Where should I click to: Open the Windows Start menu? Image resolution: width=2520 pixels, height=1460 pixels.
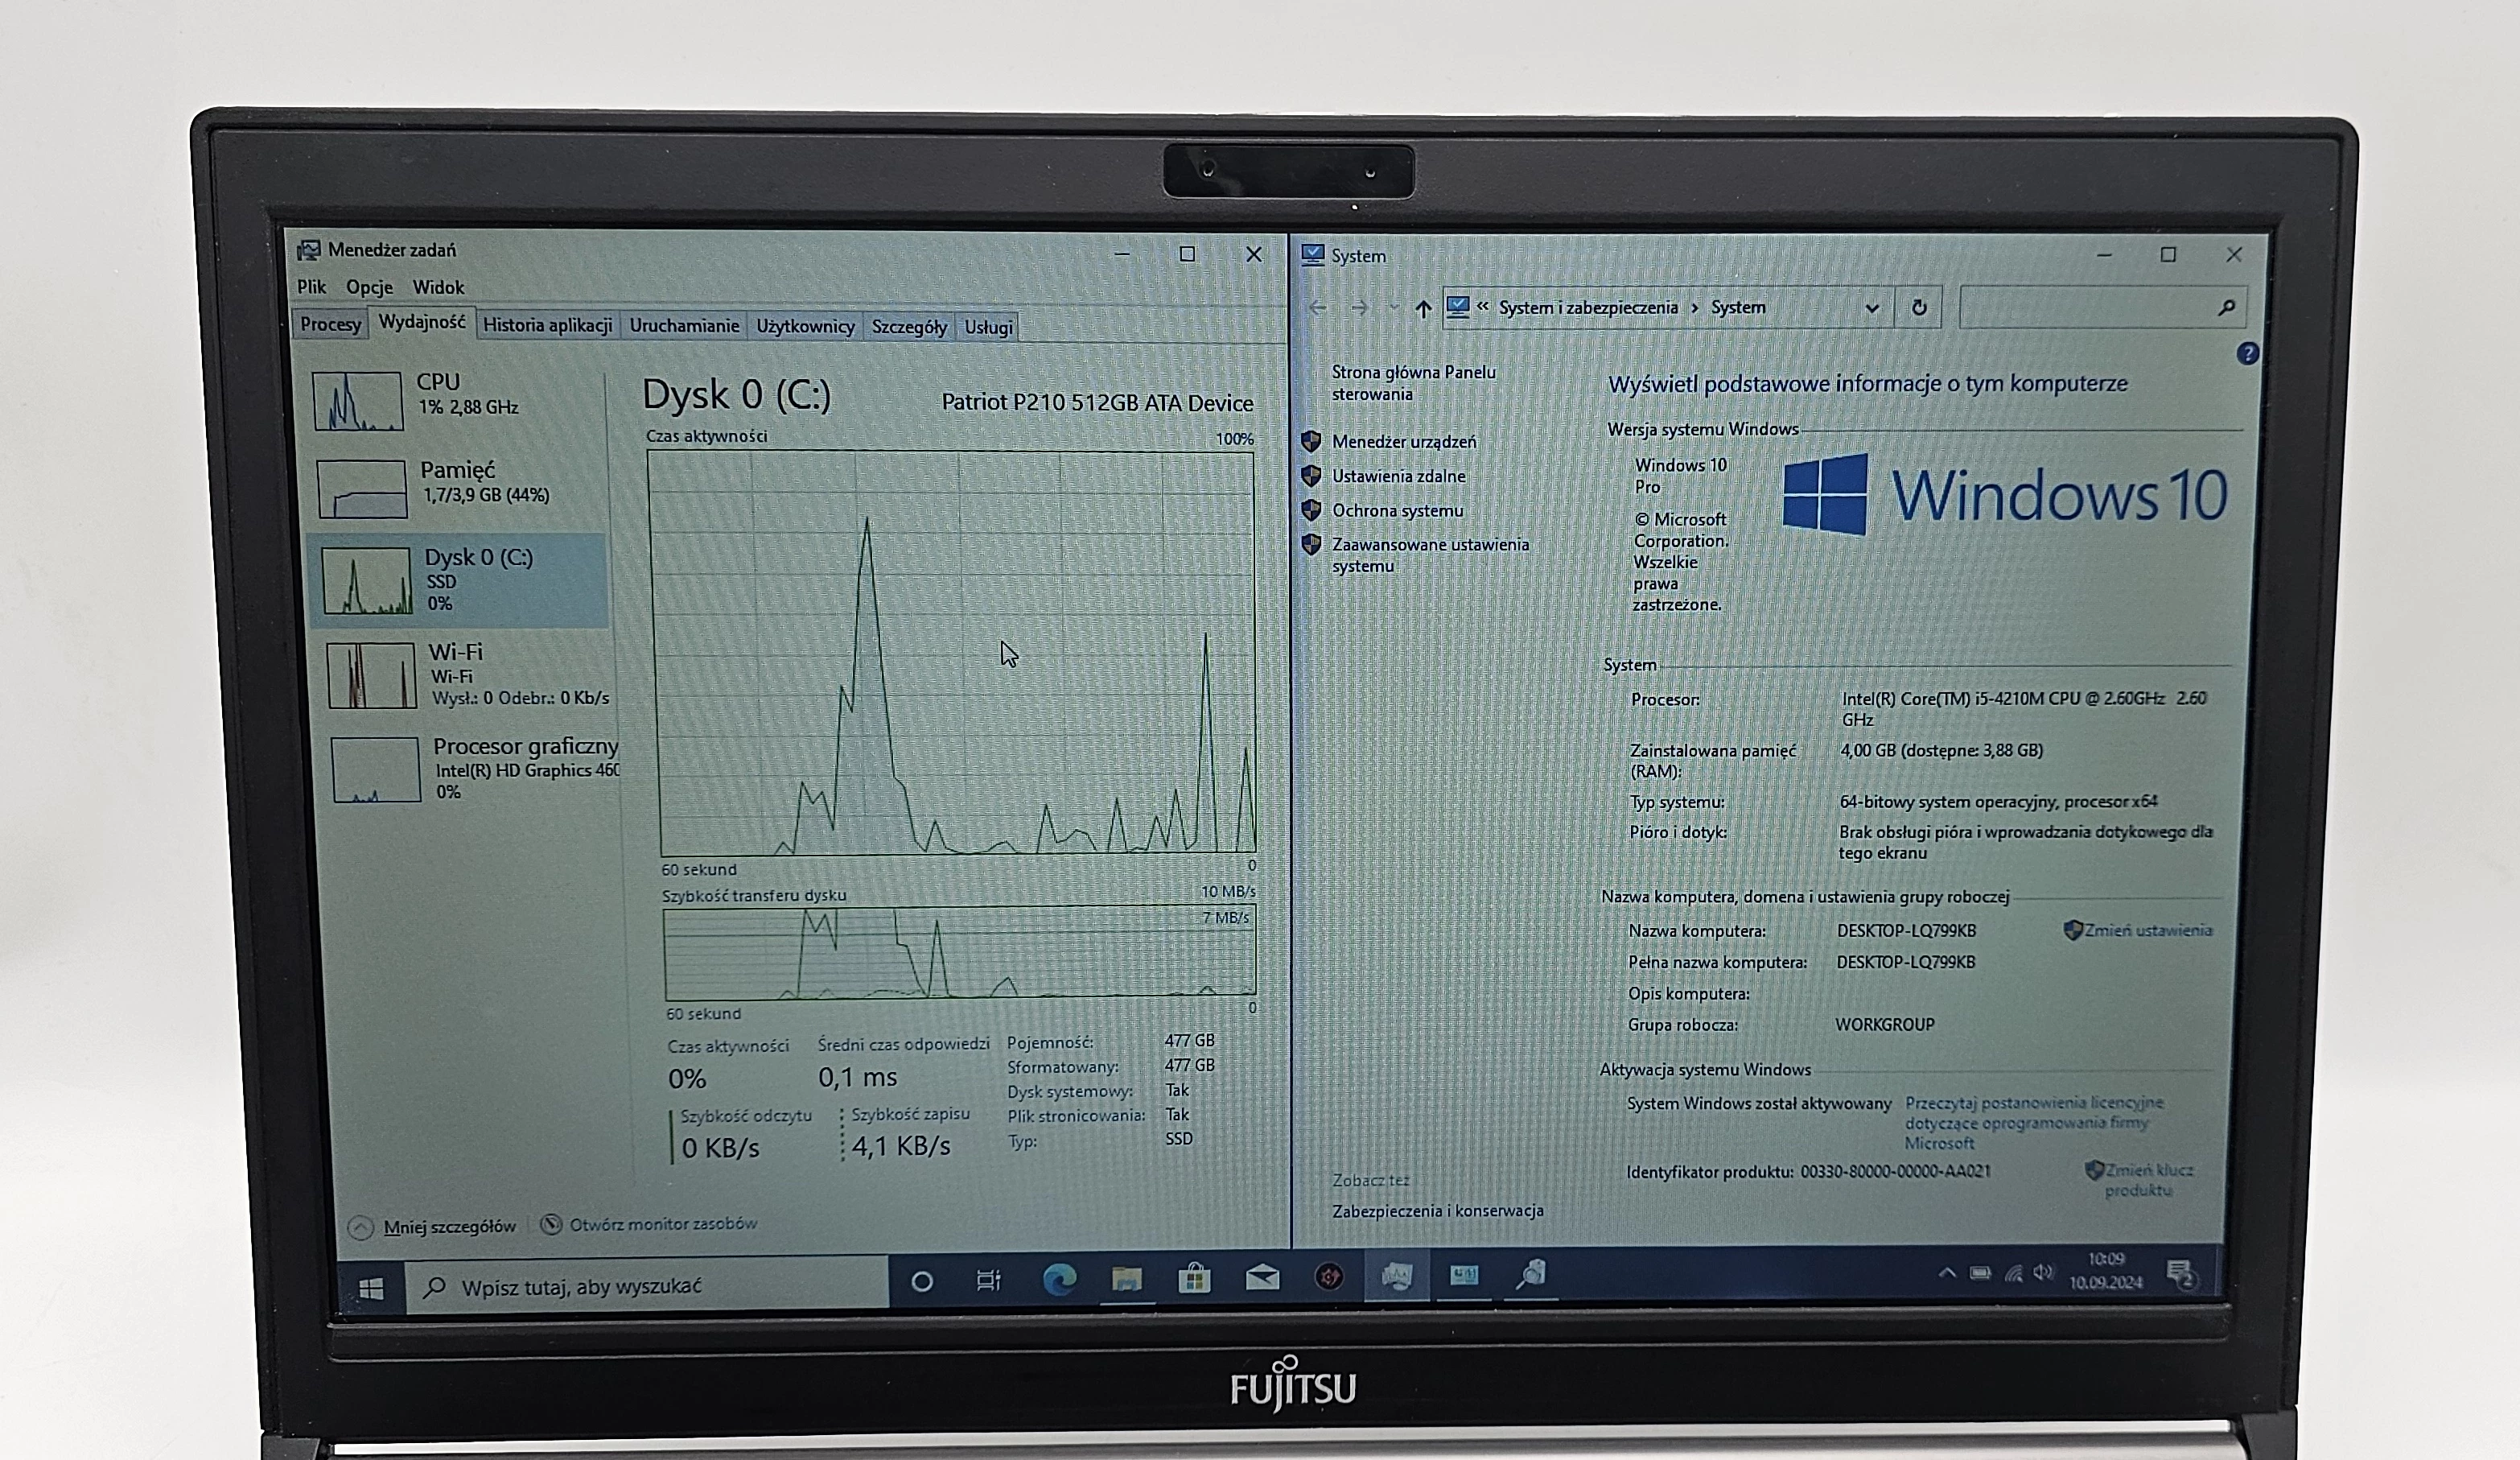[371, 1289]
